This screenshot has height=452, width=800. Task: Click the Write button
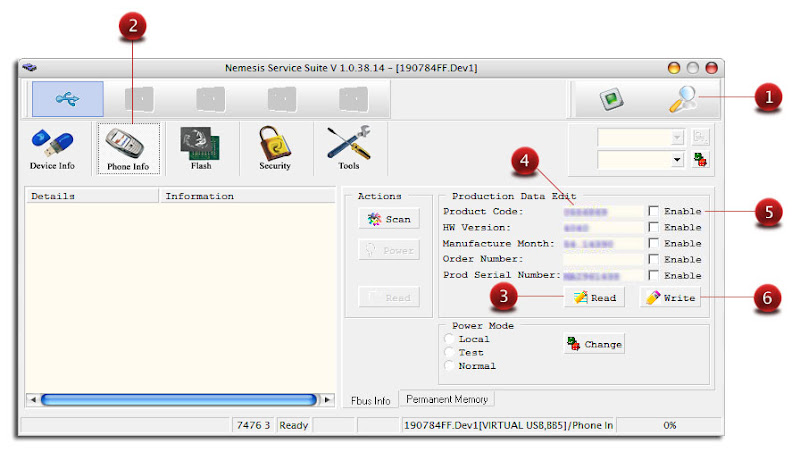pos(670,297)
